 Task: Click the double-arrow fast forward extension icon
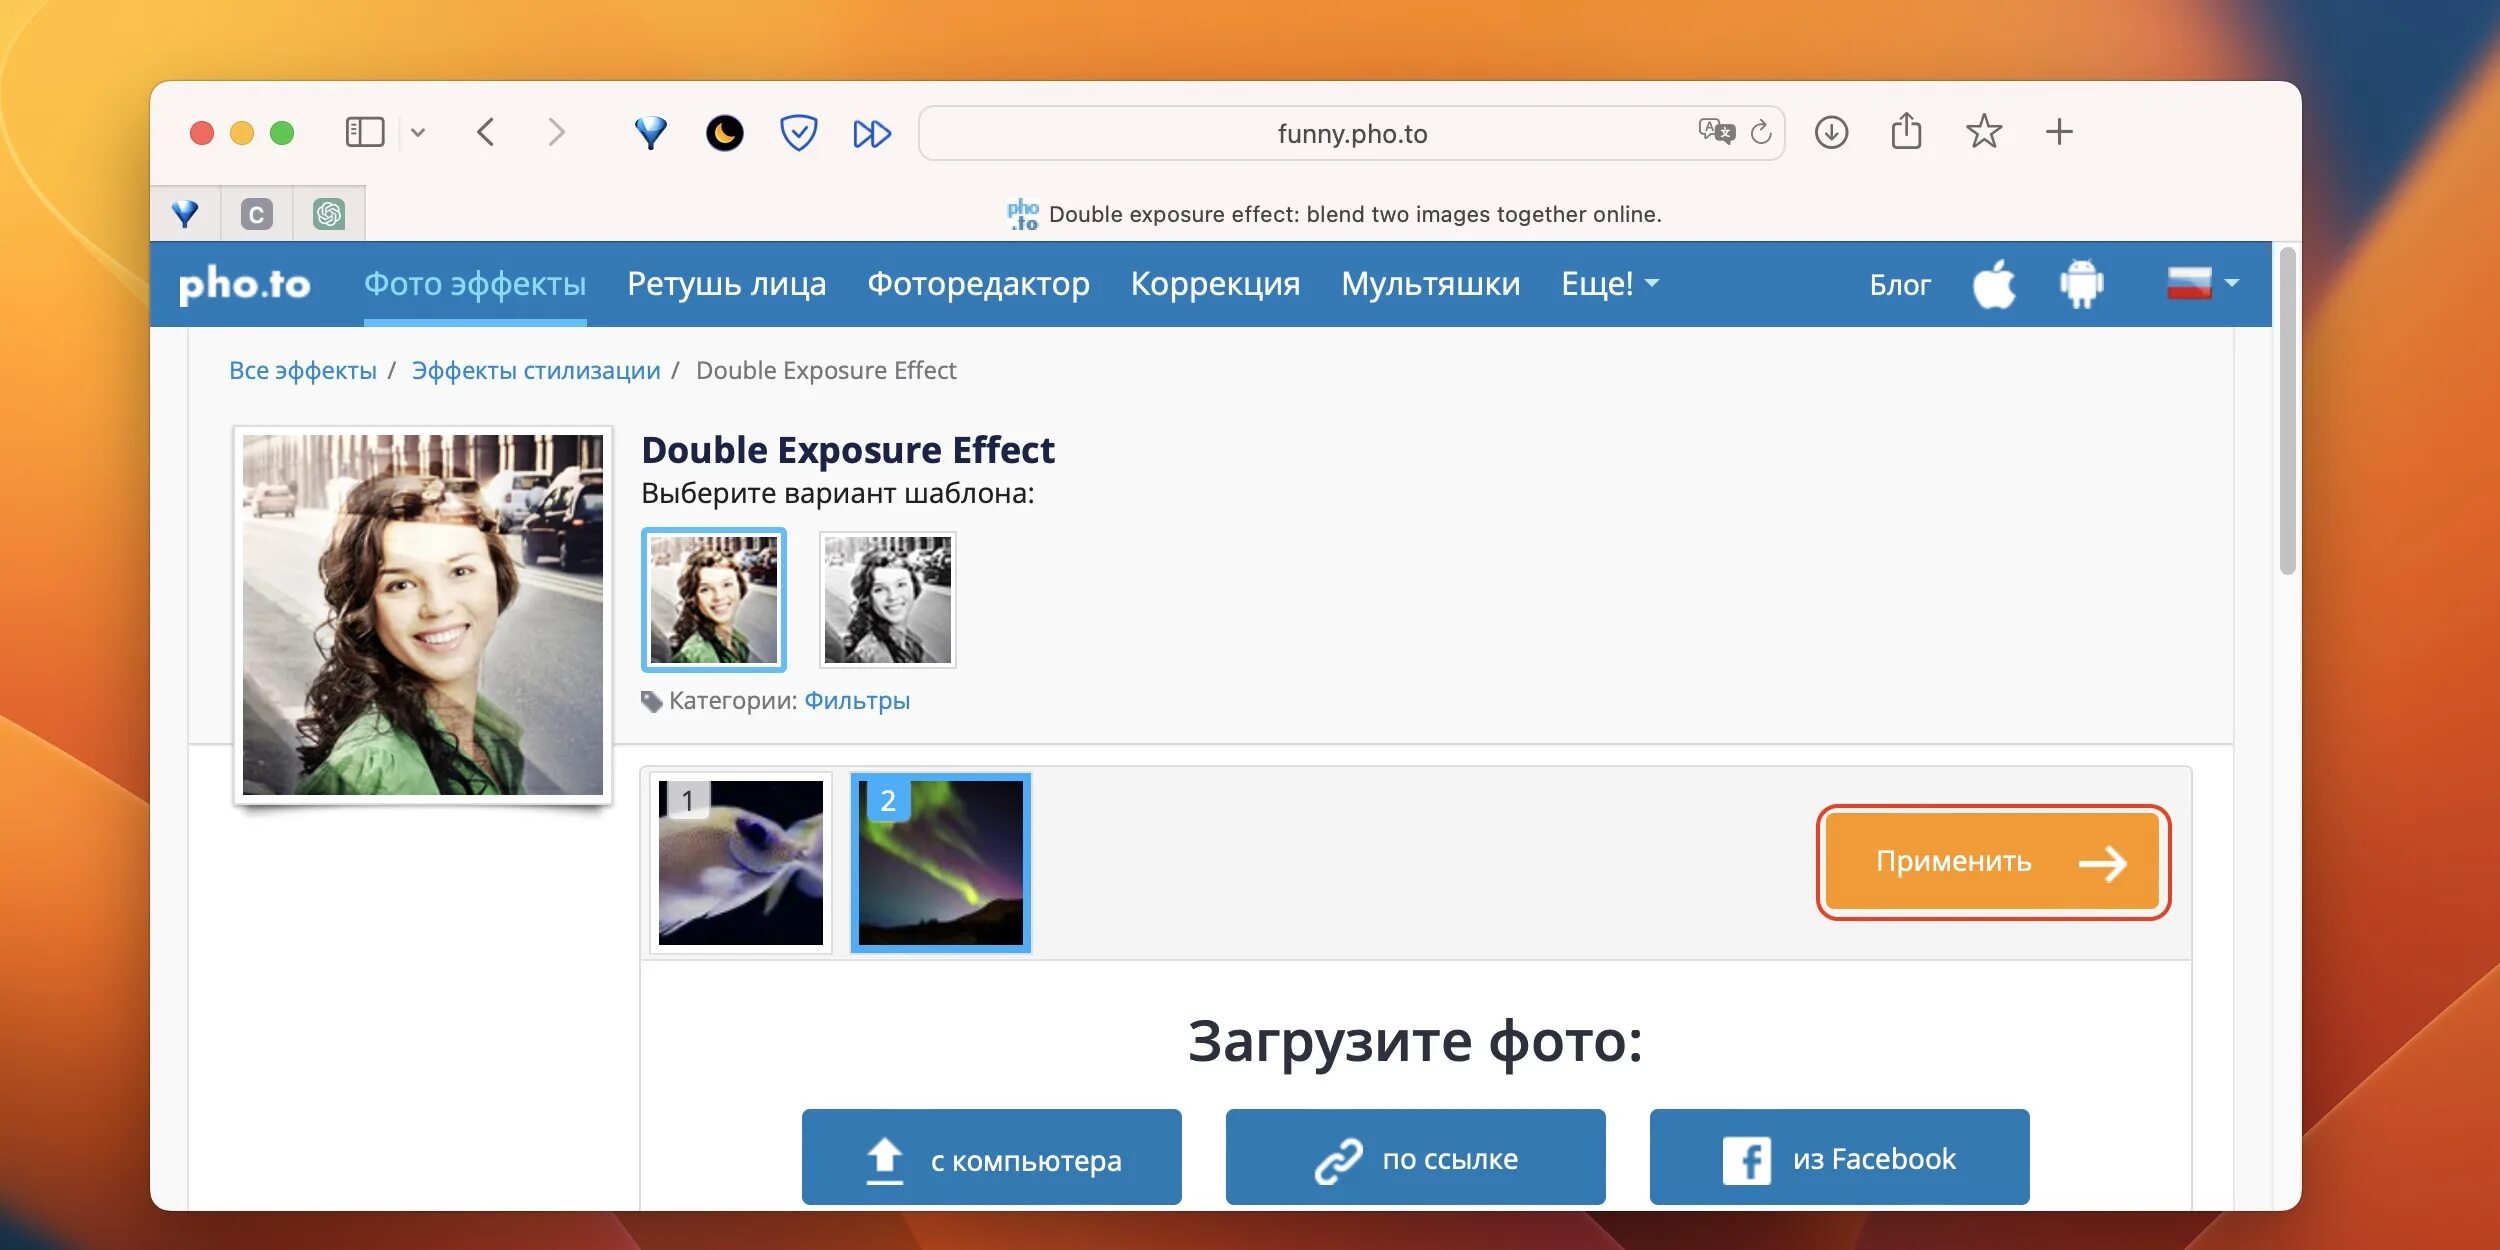click(871, 133)
